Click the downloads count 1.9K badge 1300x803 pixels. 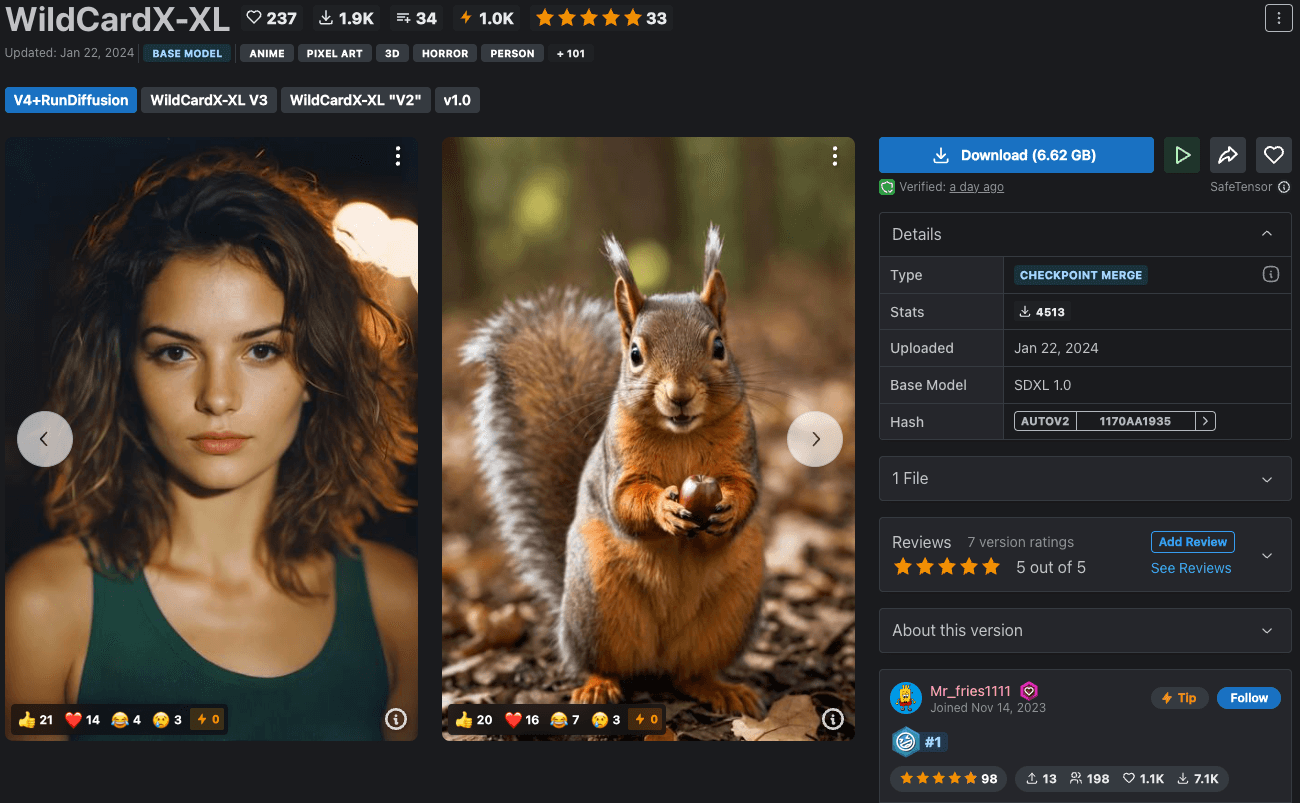(346, 18)
